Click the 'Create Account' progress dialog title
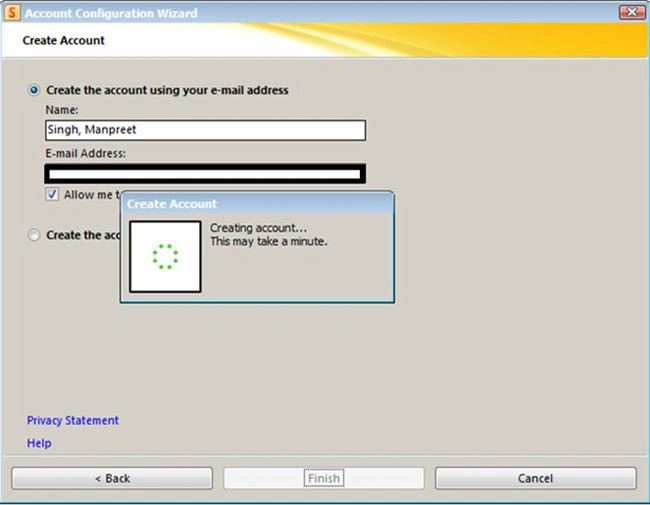Image resolution: width=650 pixels, height=505 pixels. [172, 204]
